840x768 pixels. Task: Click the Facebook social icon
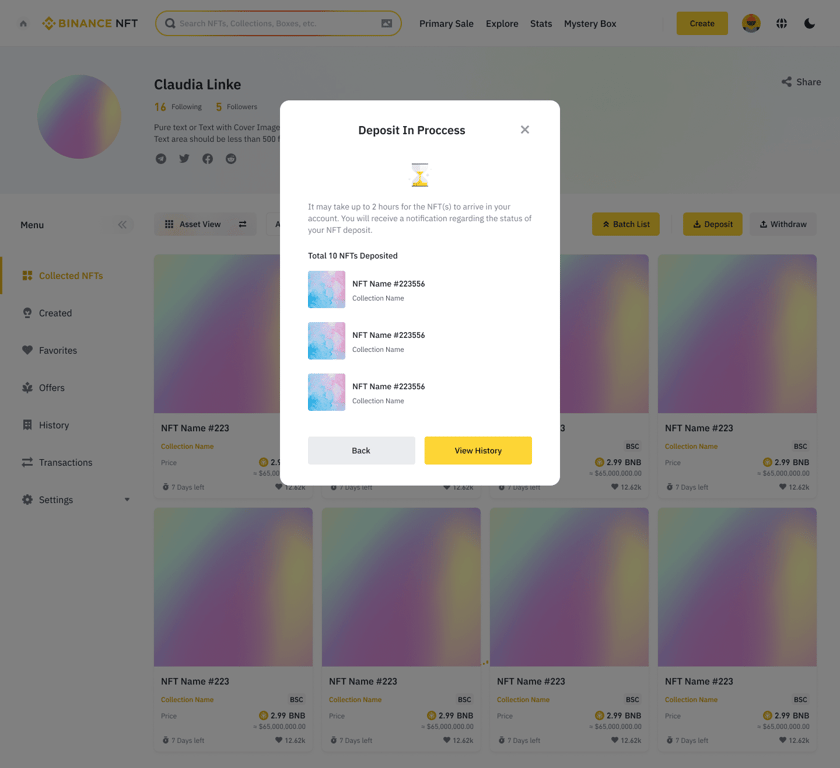207,158
